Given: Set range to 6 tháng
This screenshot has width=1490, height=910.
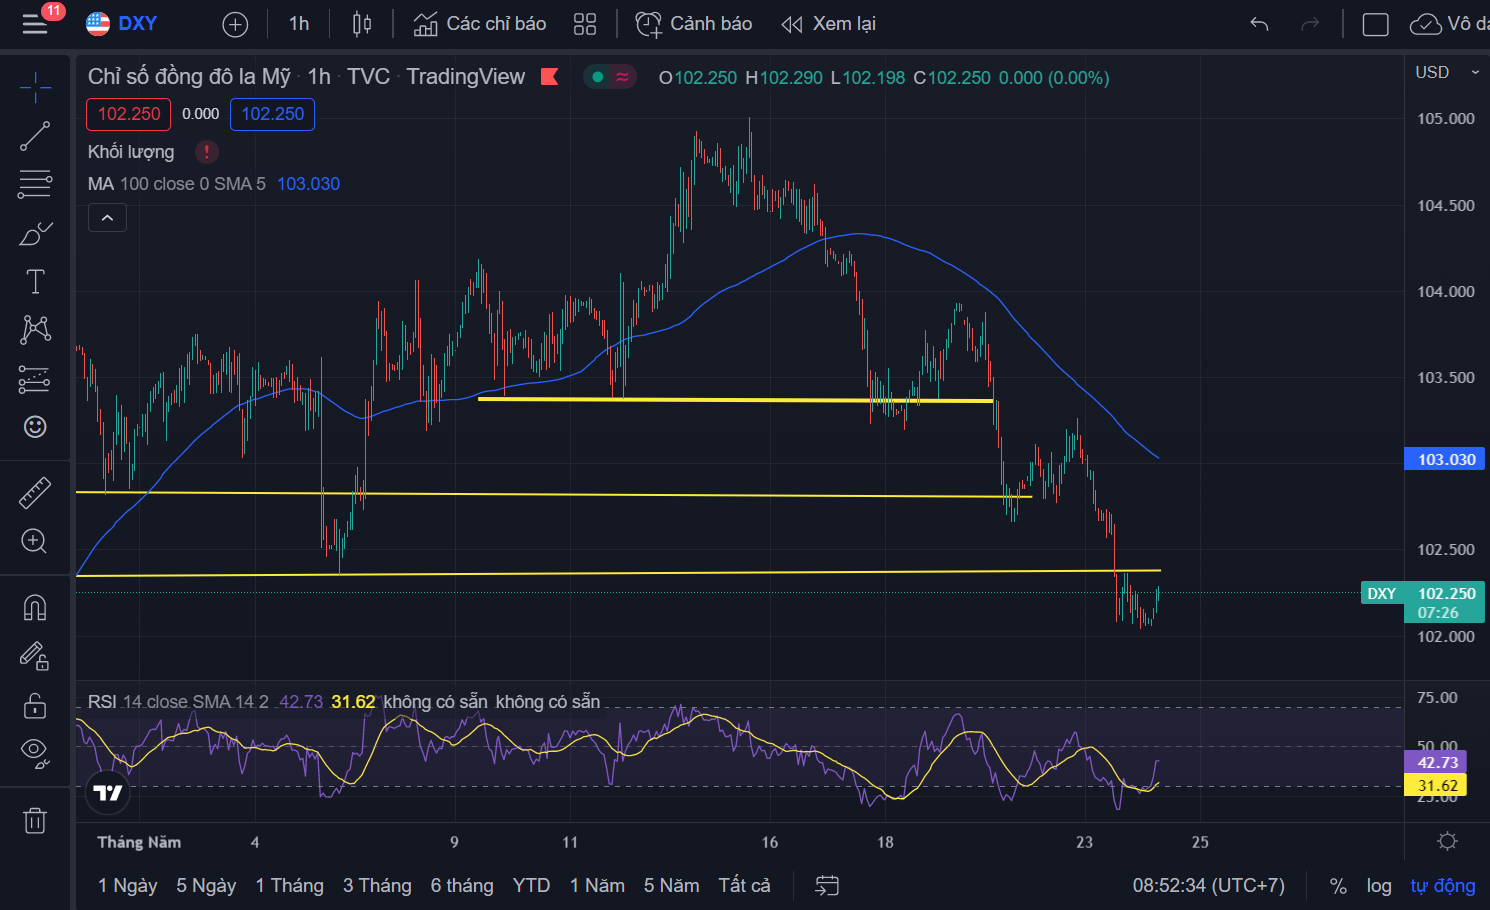Looking at the screenshot, I should tap(462, 885).
